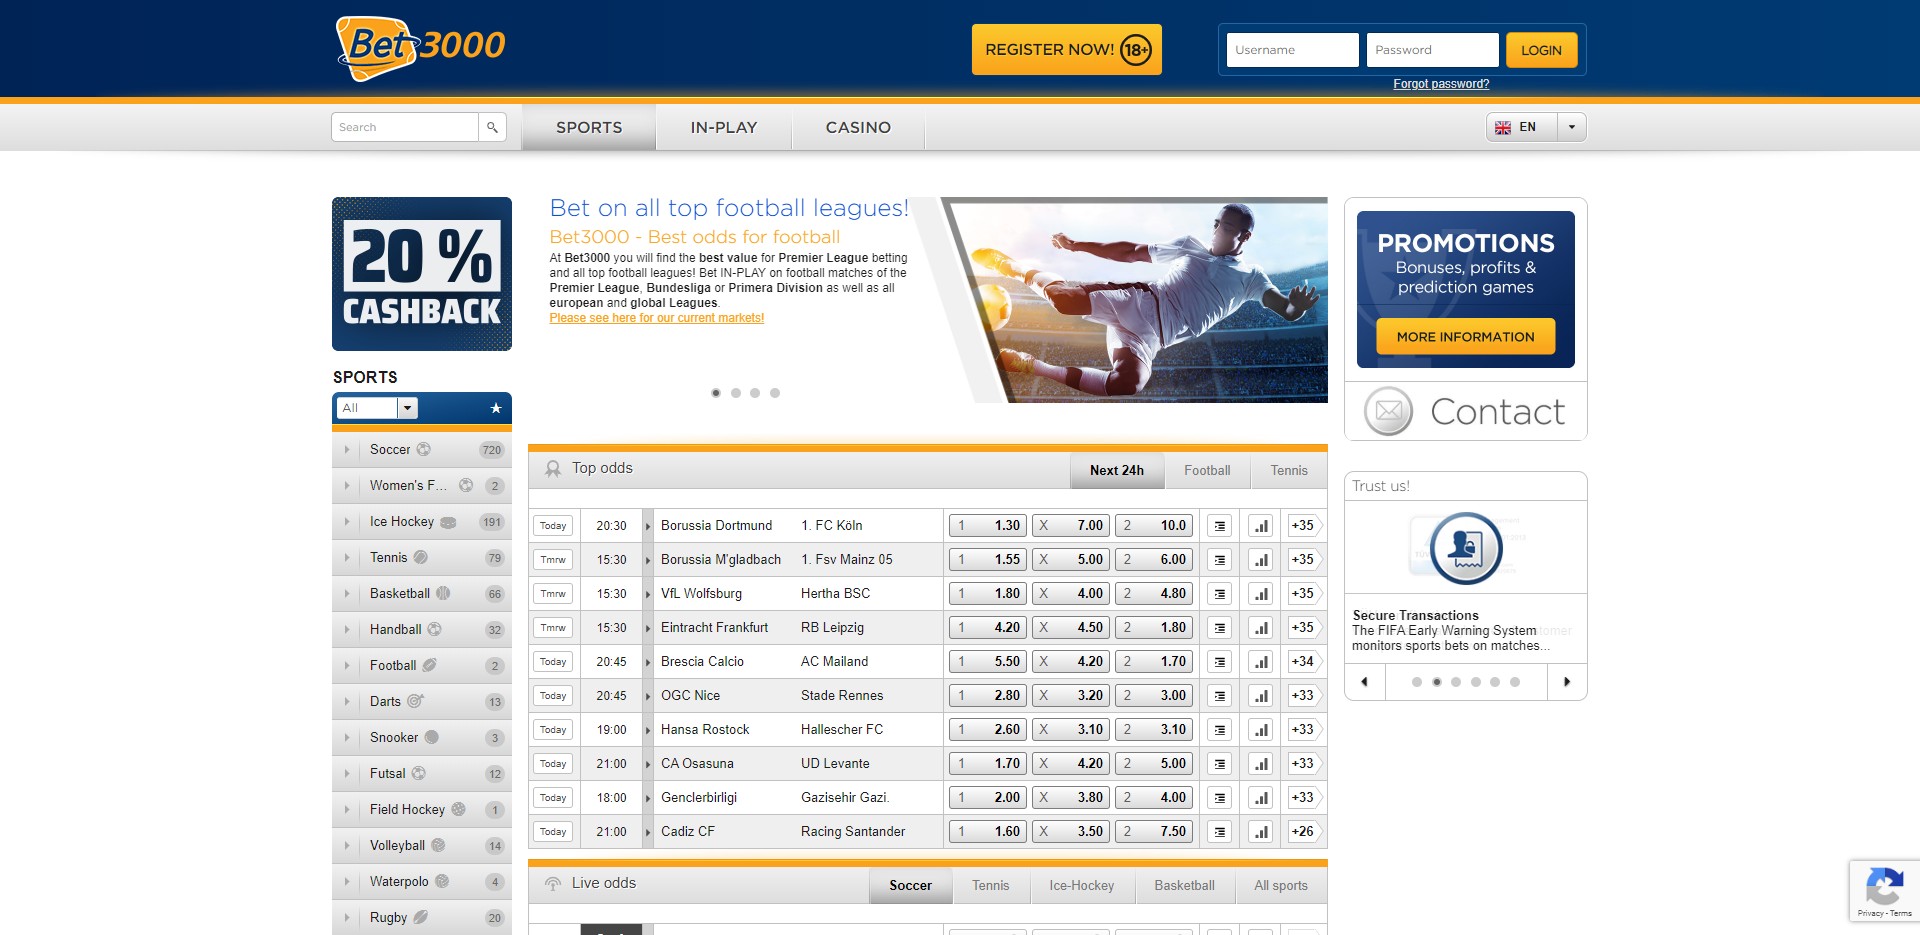Image resolution: width=1920 pixels, height=935 pixels.
Task: Expand Handball in sports list
Action: (x=347, y=630)
